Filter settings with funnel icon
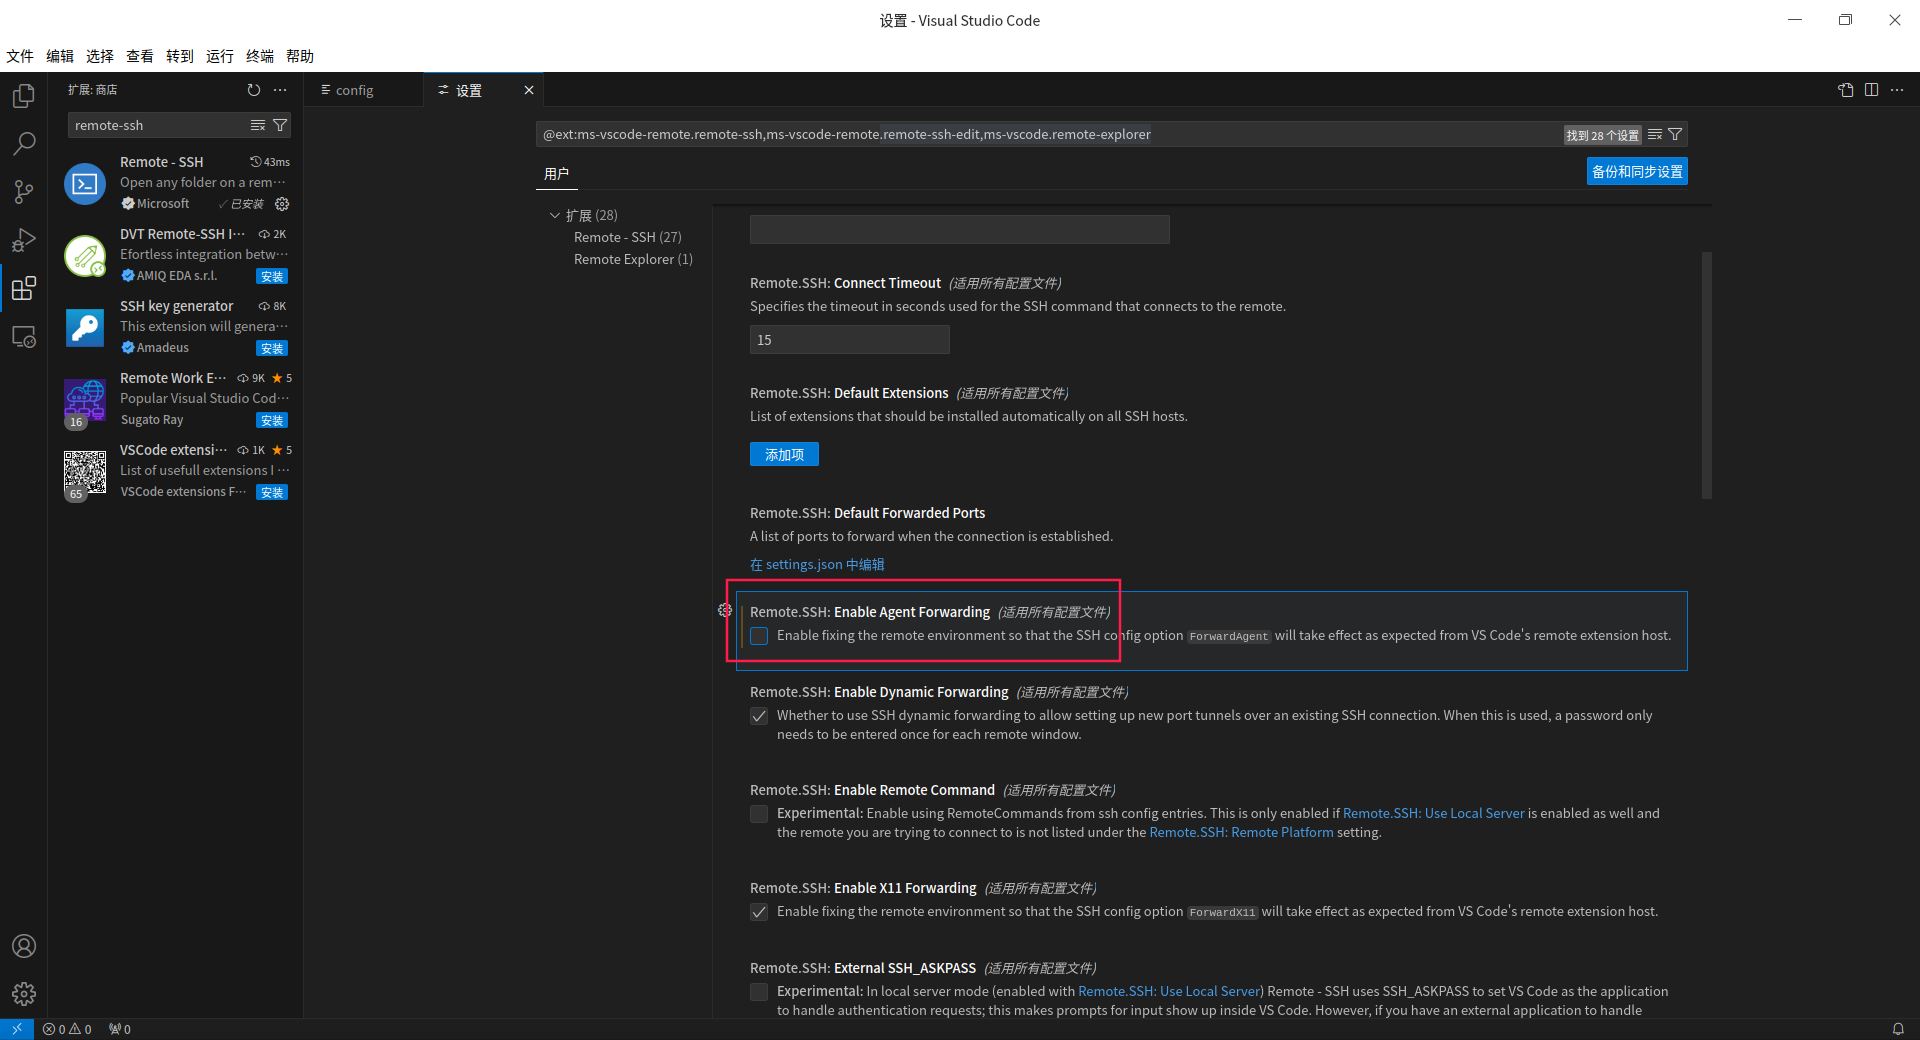The image size is (1920, 1040). click(x=1676, y=134)
